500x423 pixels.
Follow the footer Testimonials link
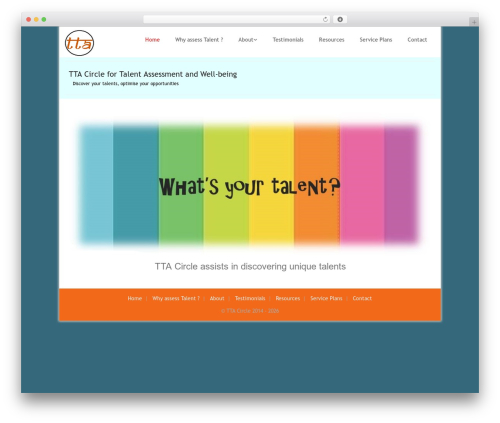(x=250, y=298)
